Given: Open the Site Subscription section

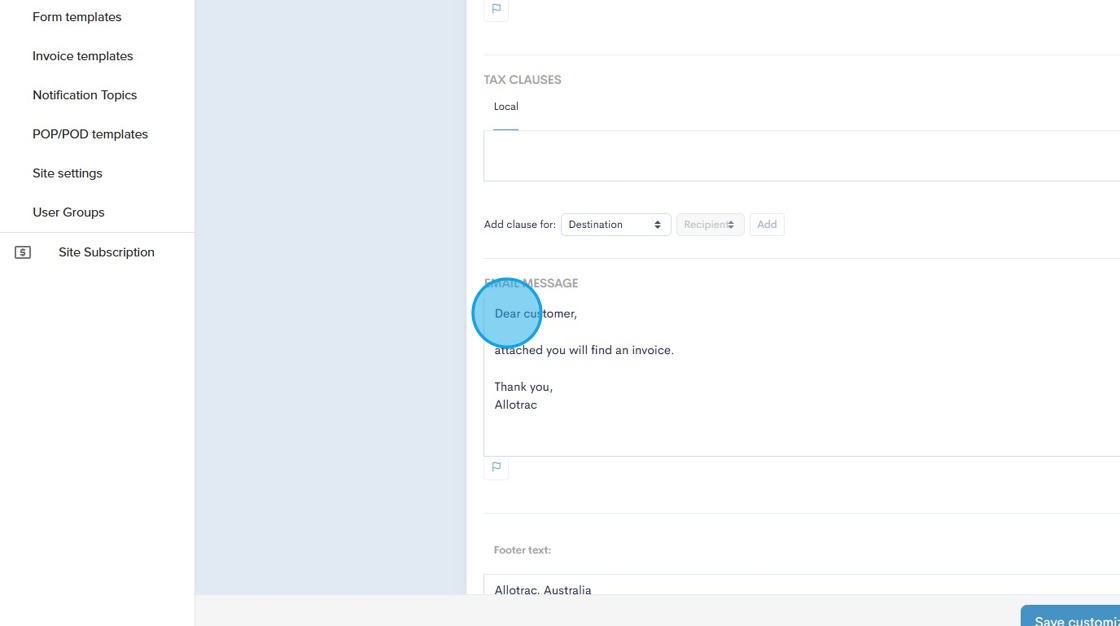Looking at the screenshot, I should [106, 252].
